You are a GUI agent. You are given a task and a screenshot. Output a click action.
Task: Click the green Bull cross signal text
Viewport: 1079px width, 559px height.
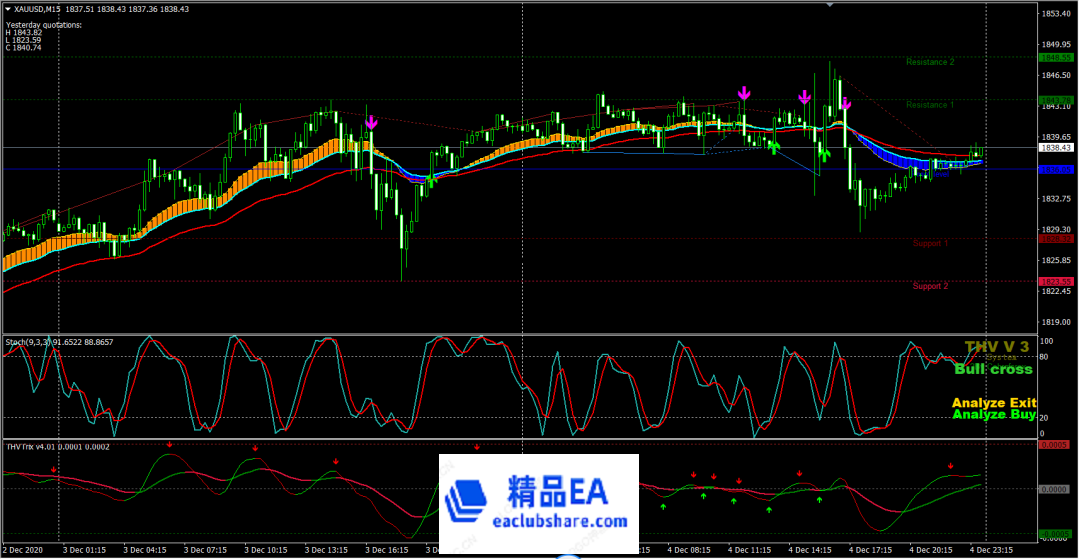click(993, 369)
